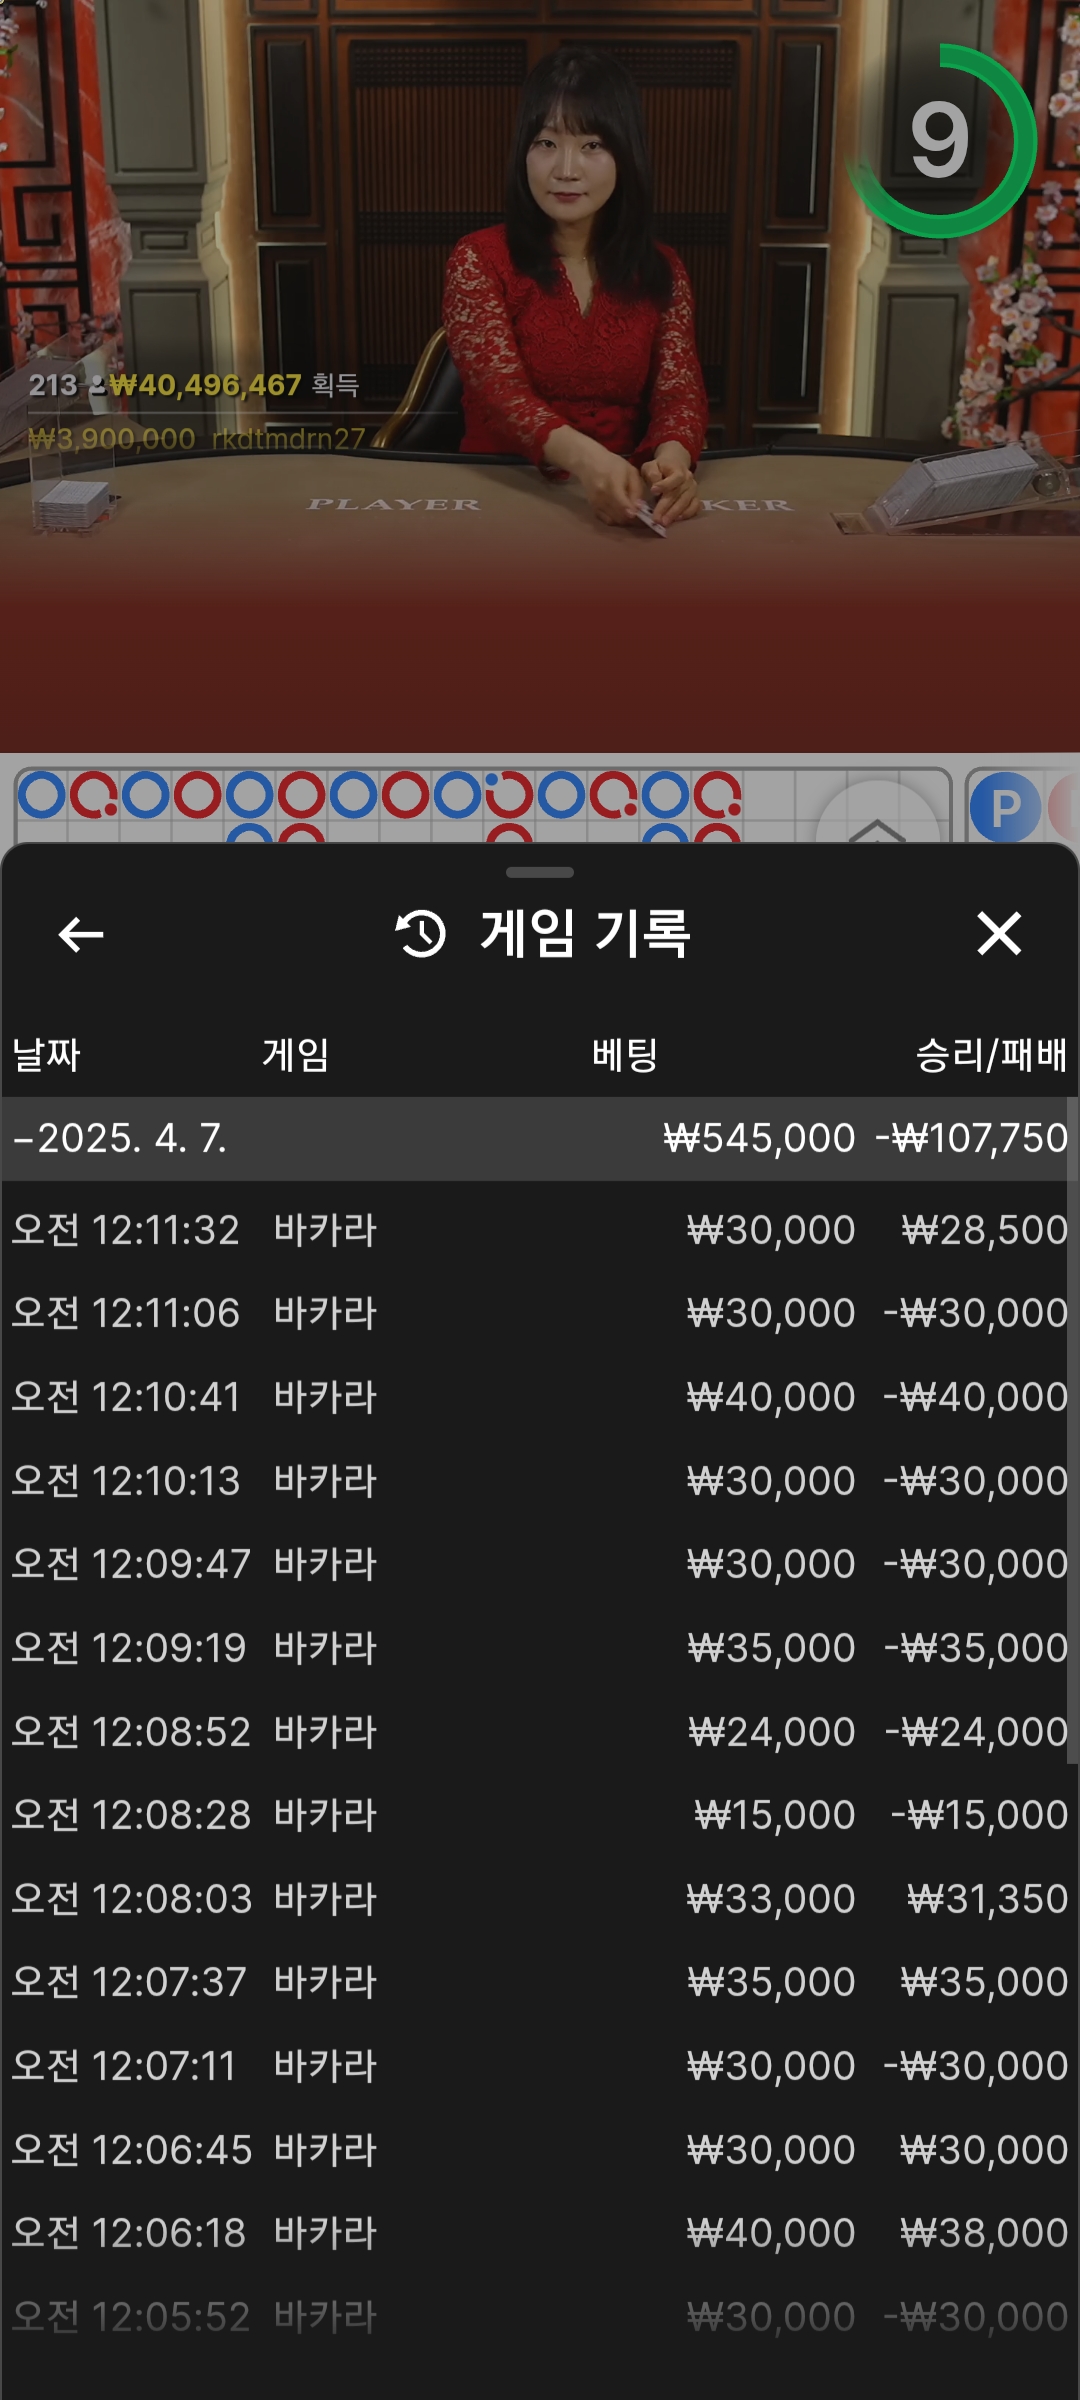Viewport: 1080px width, 2400px height.
Task: Open the 오전 12:11:32 바카라 record
Action: point(540,1230)
